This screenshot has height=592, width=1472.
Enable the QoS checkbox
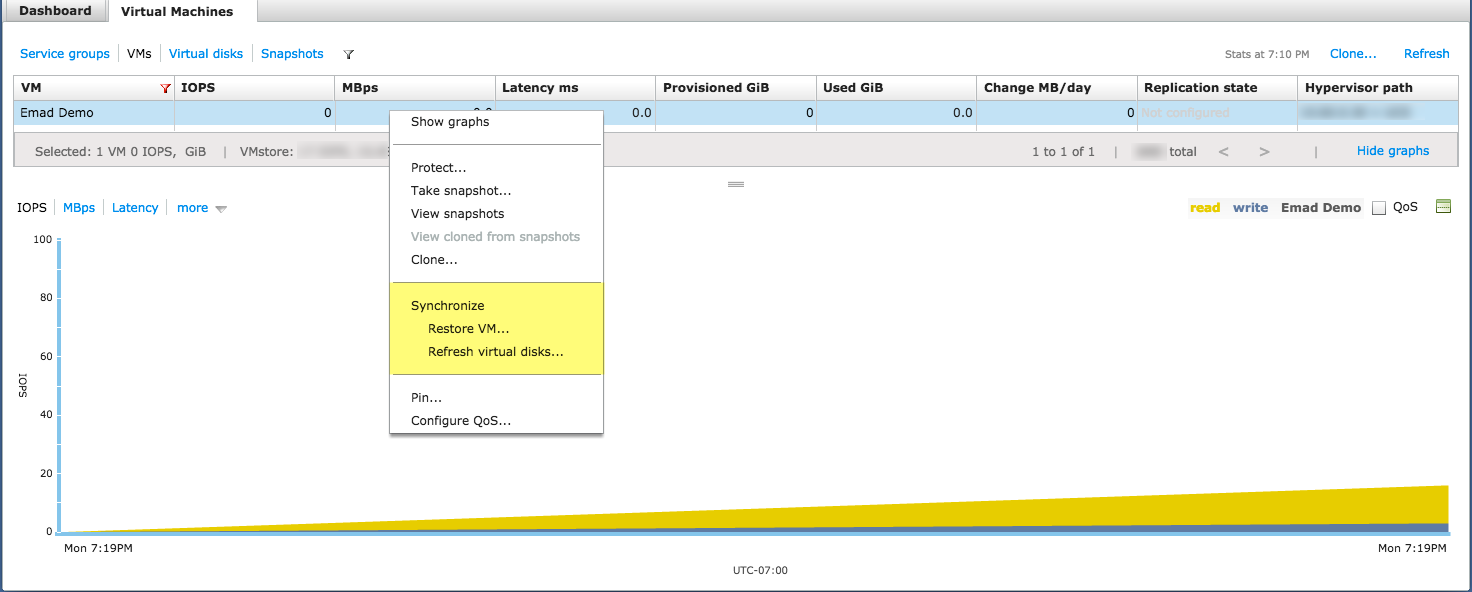coord(1379,208)
